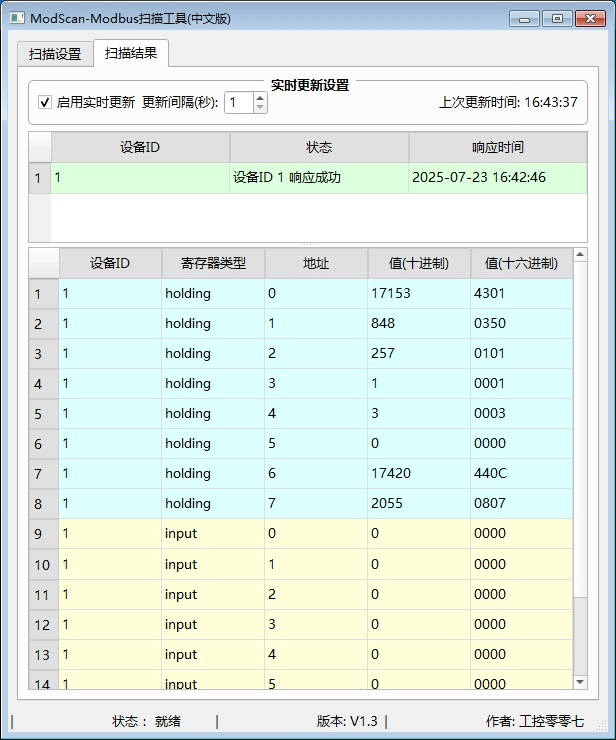Click the ModScan app icon in title bar

tap(17, 18)
